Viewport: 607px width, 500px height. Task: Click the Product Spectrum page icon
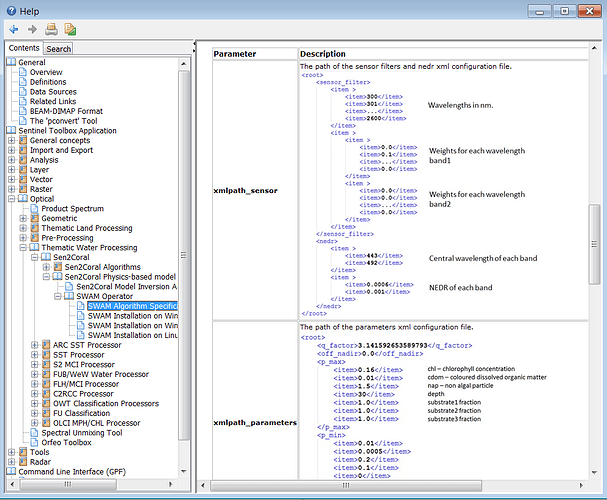click(x=34, y=209)
